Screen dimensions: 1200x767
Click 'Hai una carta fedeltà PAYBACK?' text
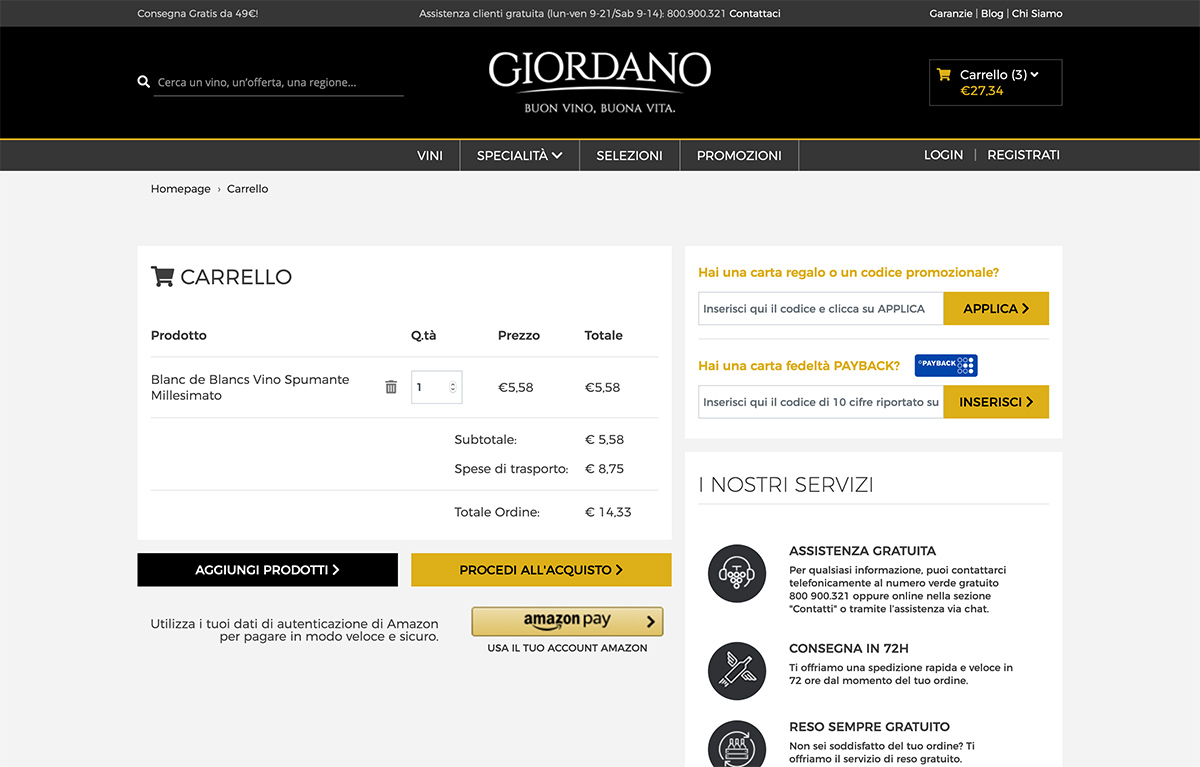[x=799, y=366]
